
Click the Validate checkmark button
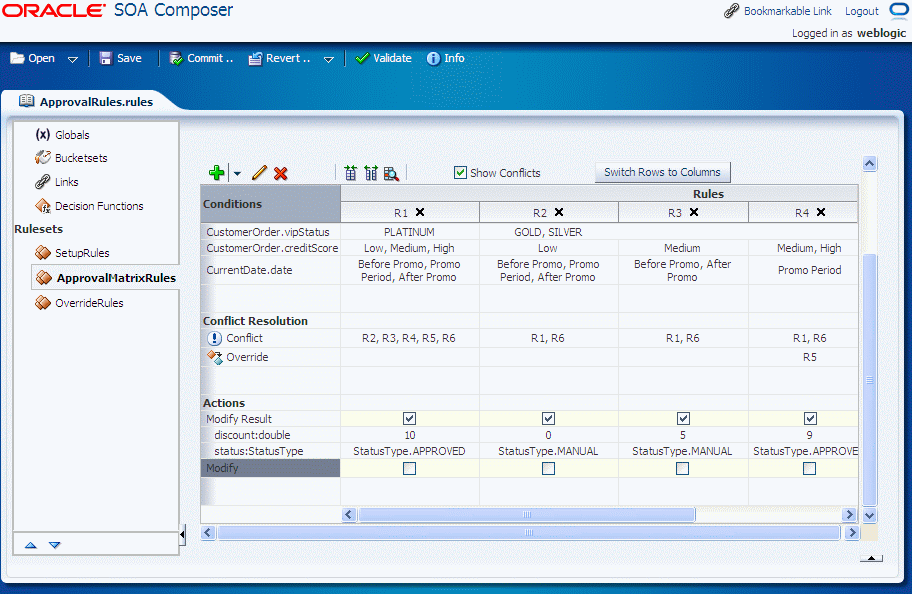tap(383, 58)
